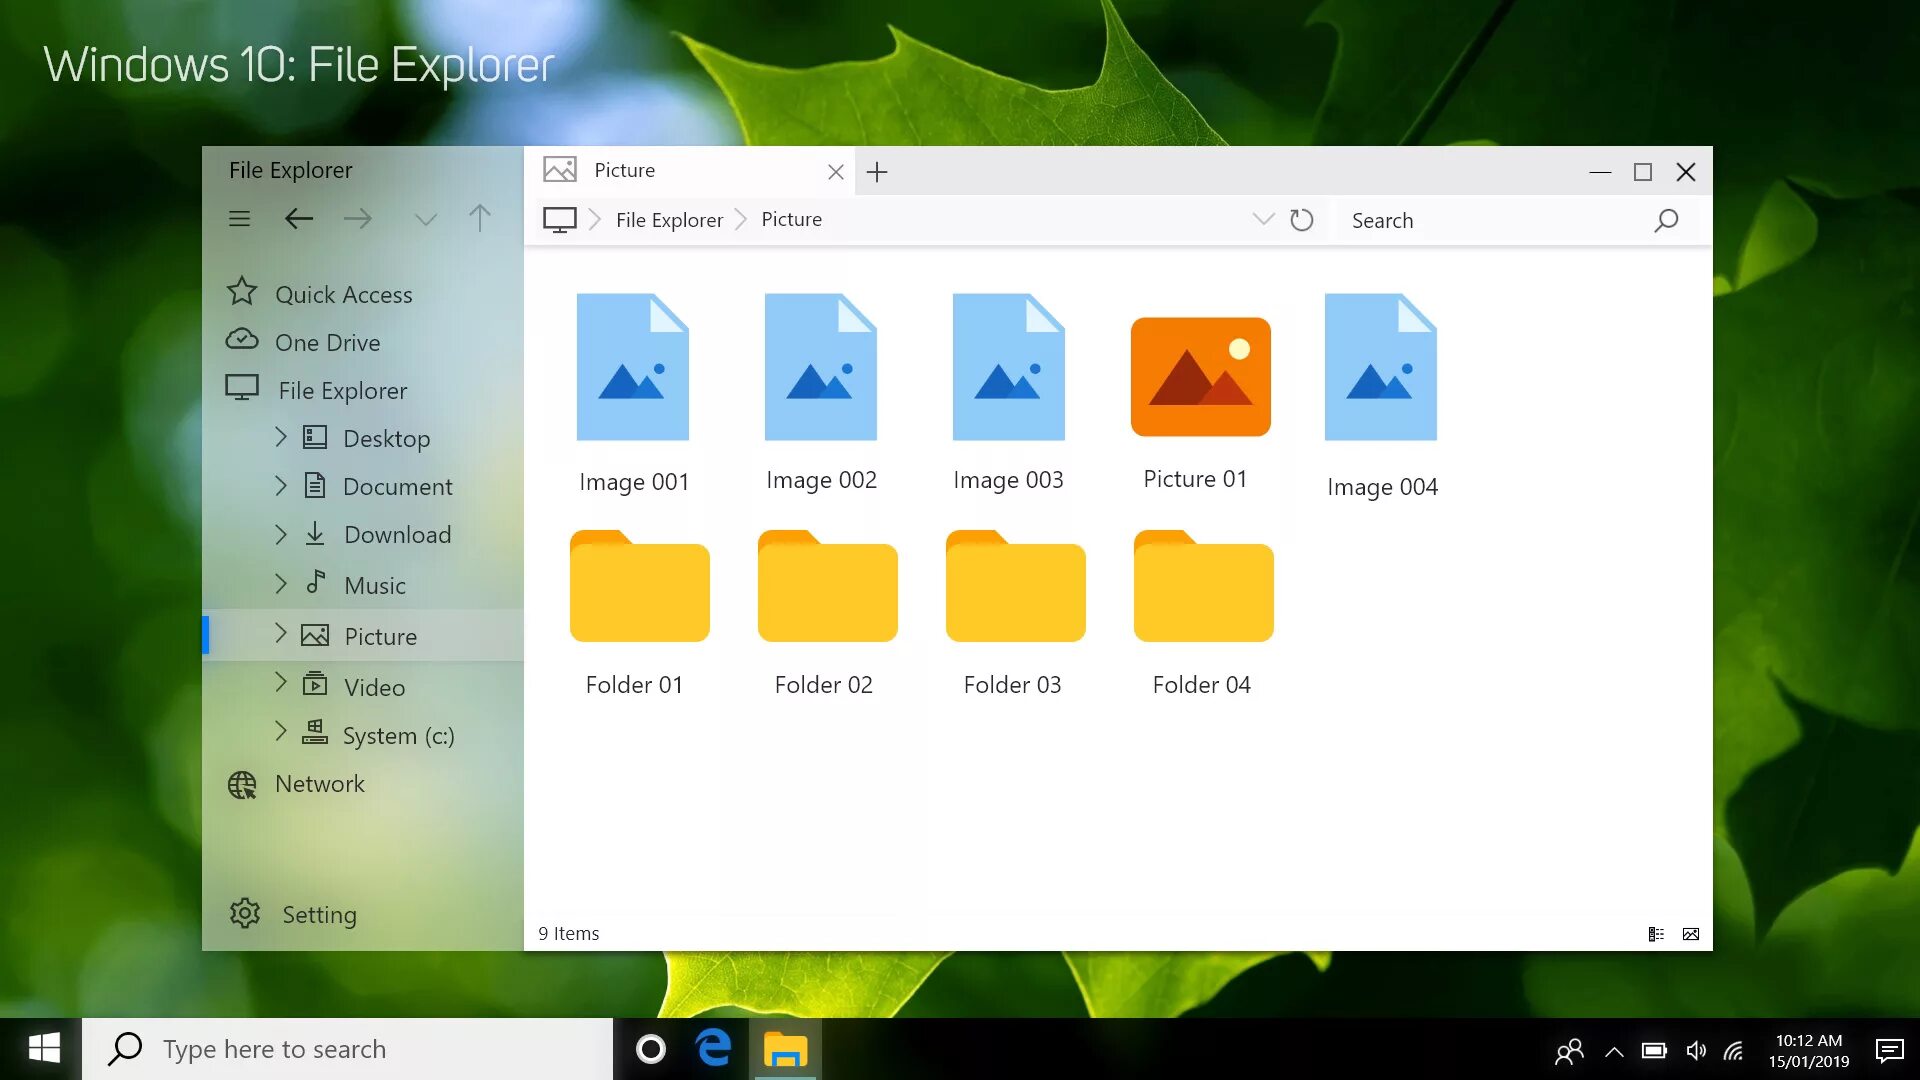Viewport: 1920px width, 1080px height.
Task: Add a new tab with plus button
Action: (877, 172)
